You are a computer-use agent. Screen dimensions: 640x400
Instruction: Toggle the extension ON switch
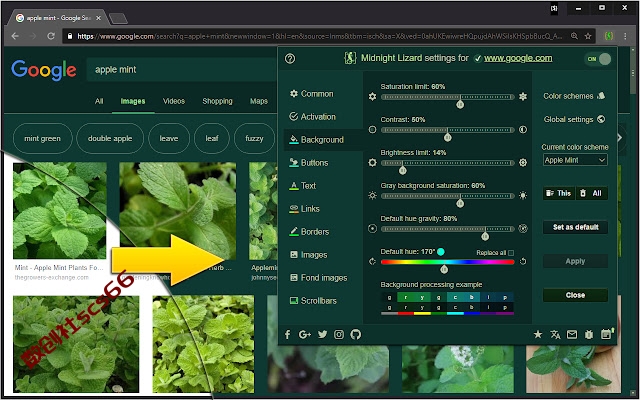[598, 59]
